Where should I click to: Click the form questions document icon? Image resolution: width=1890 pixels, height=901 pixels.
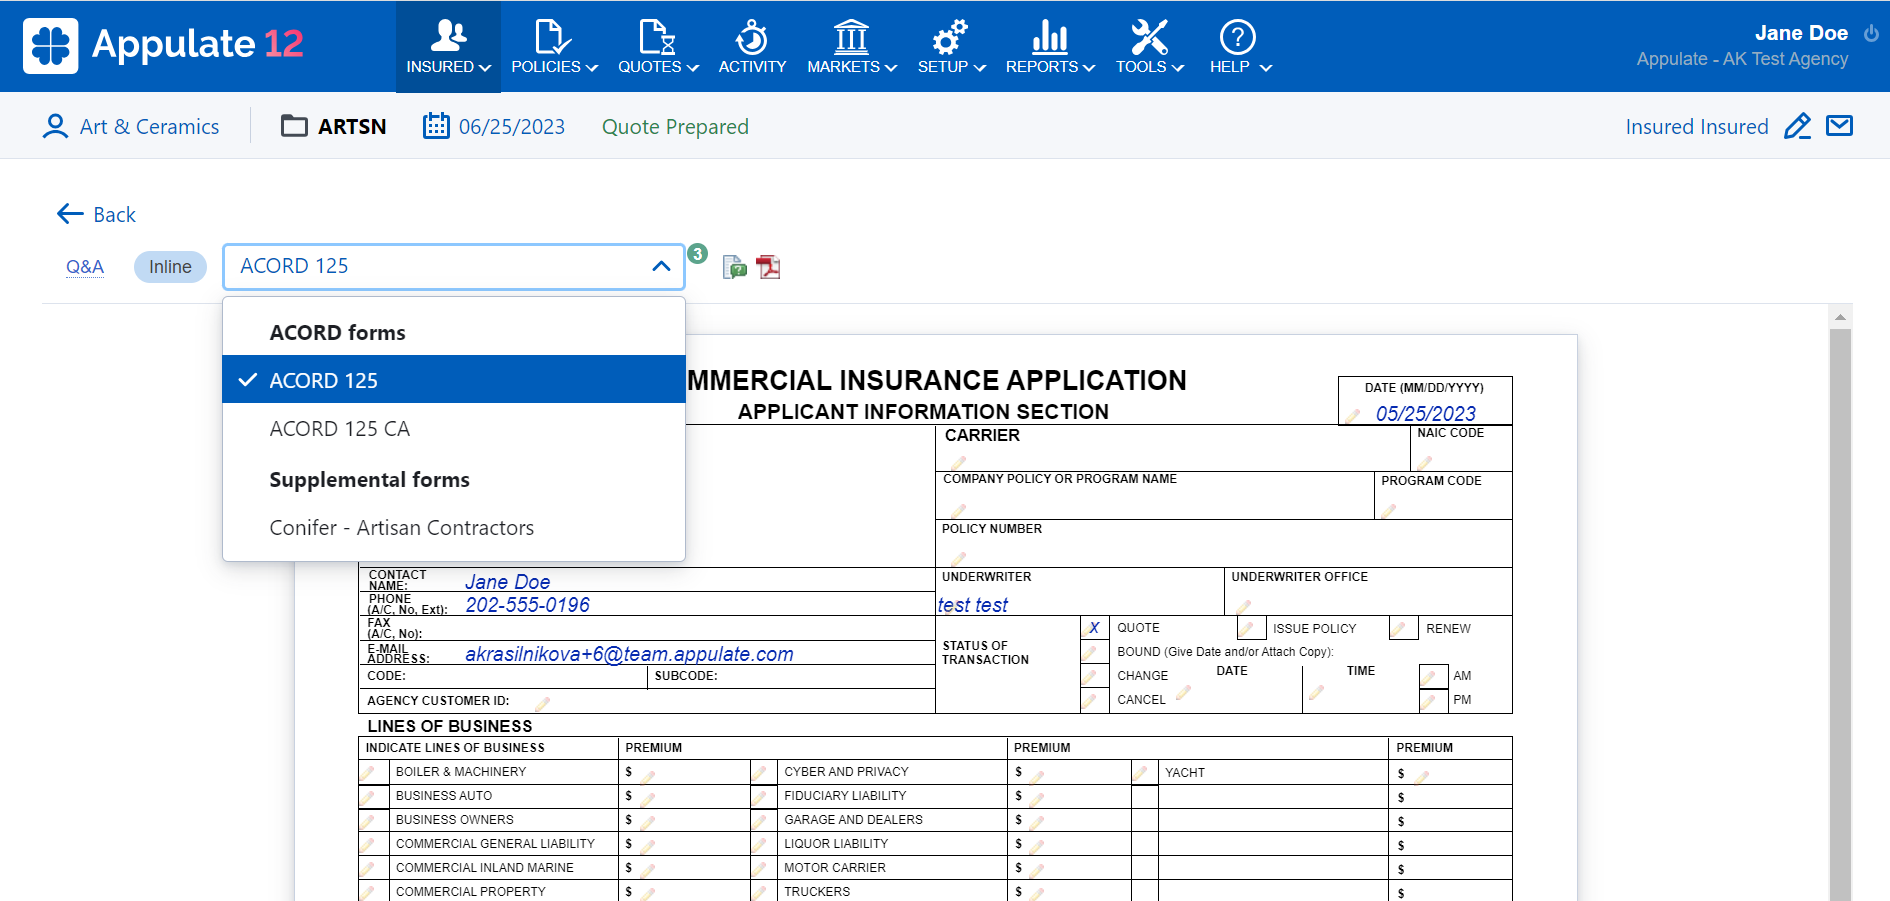(x=734, y=267)
